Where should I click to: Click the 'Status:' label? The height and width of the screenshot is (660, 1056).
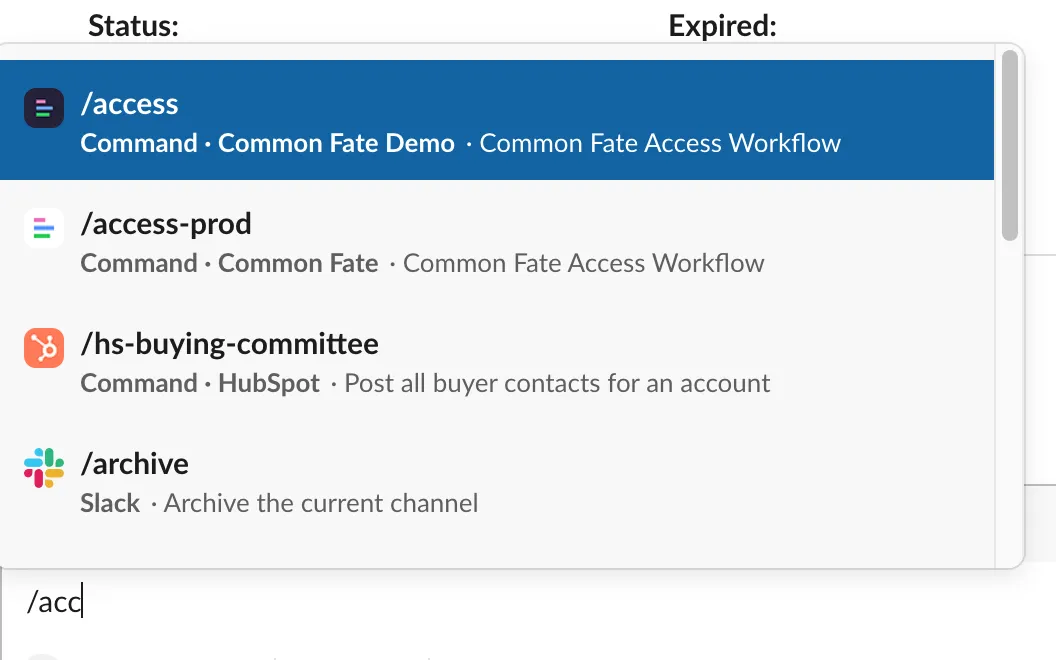coord(133,25)
